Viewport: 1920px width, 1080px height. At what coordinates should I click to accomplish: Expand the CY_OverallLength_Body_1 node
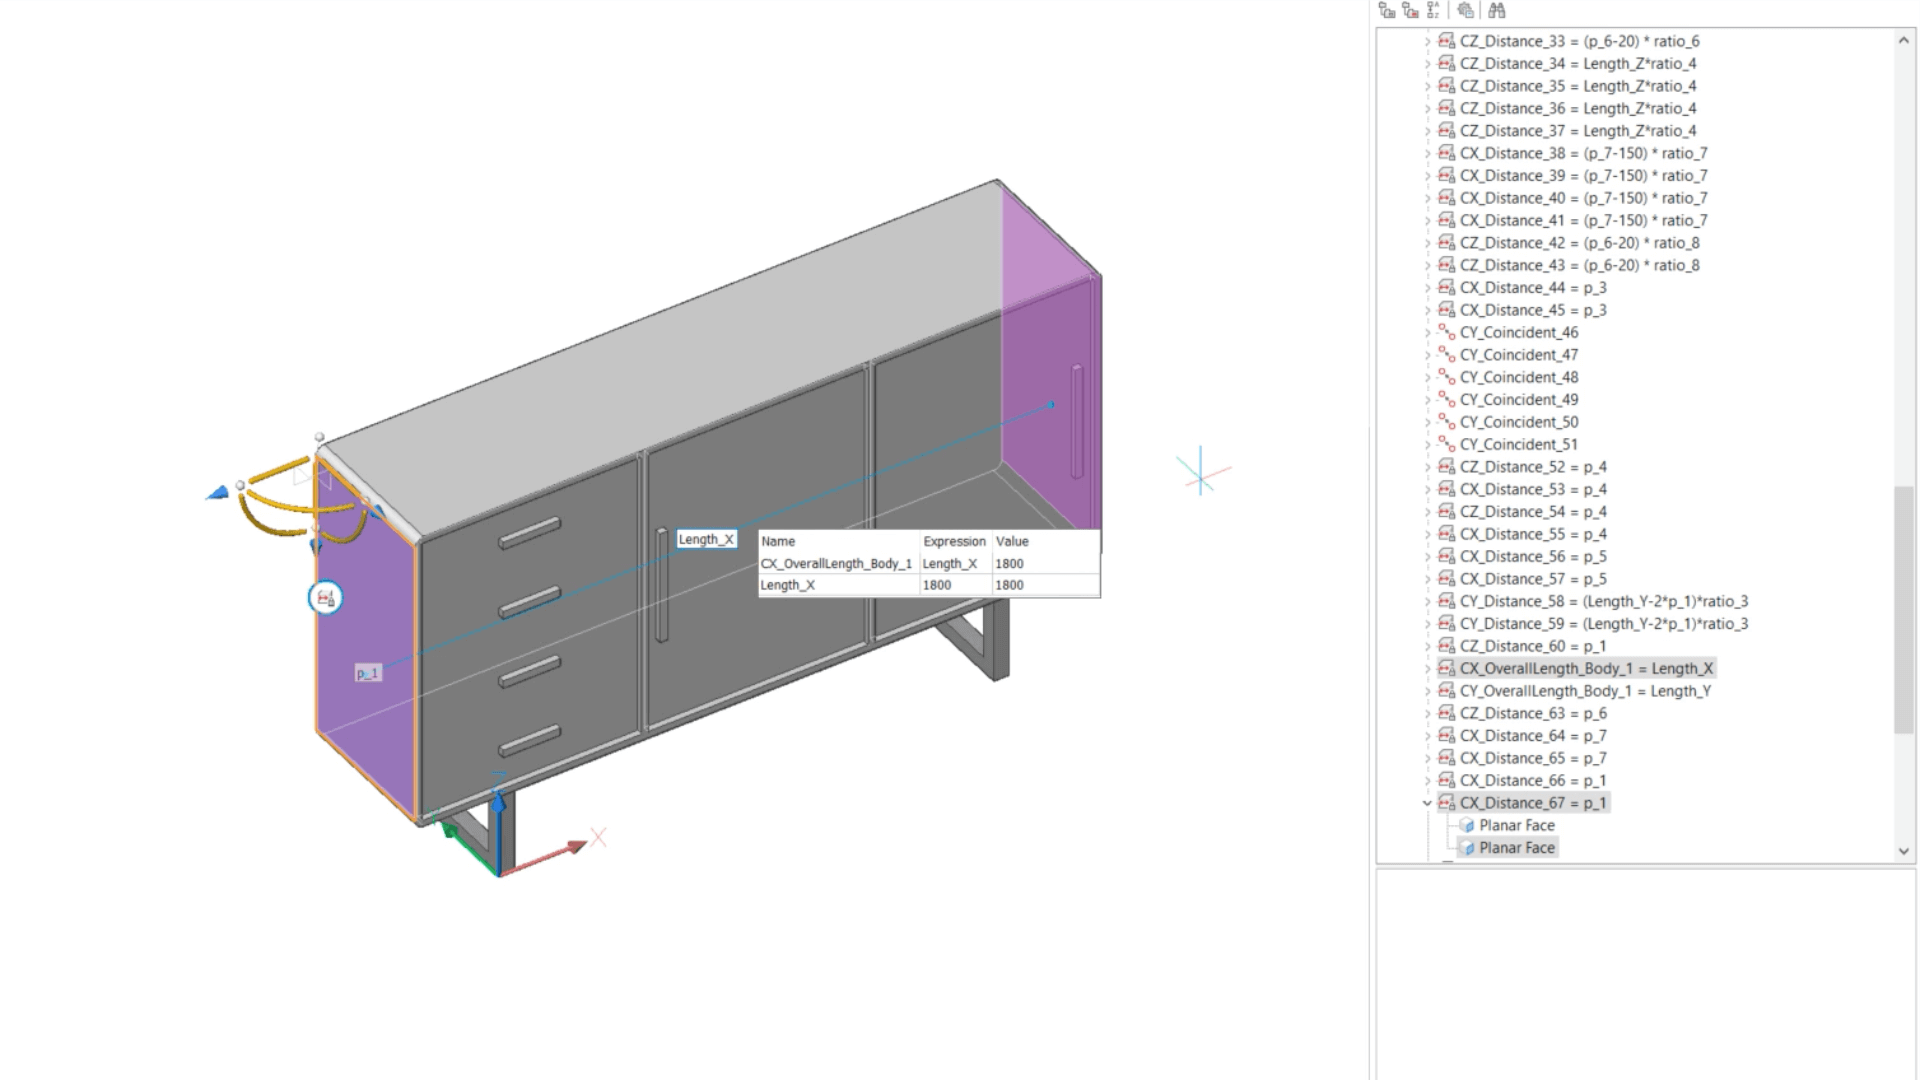tap(1427, 691)
